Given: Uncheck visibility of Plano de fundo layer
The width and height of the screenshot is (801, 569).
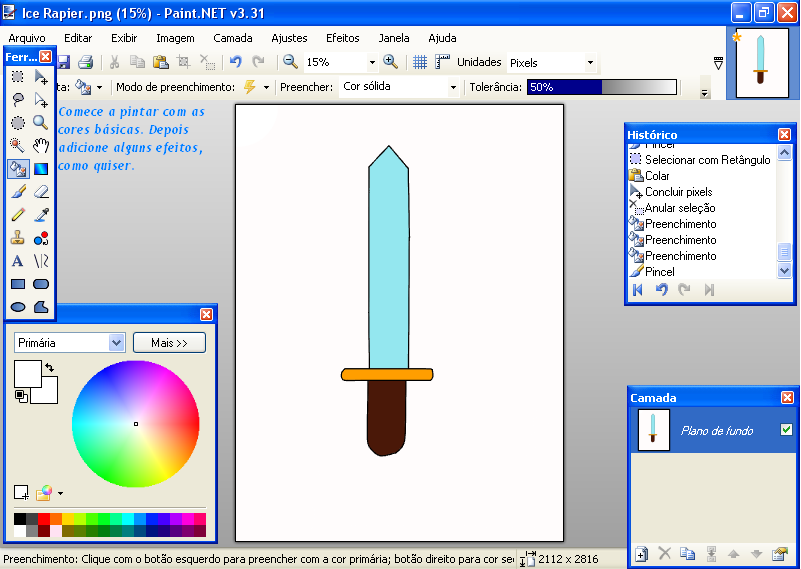Looking at the screenshot, I should (x=786, y=430).
